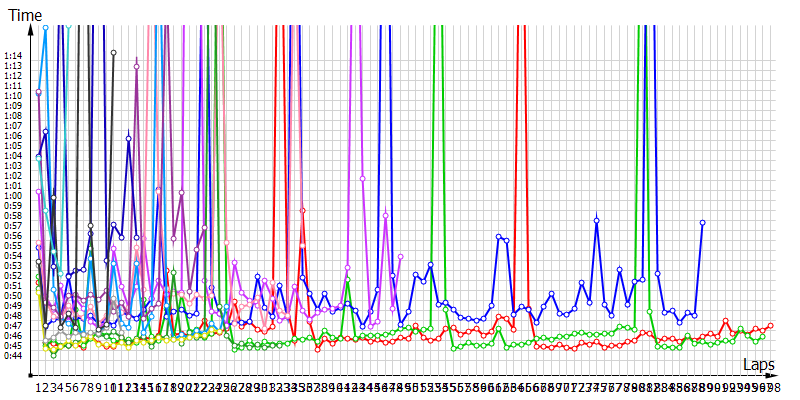Image resolution: width=800 pixels, height=400 pixels.
Task: Click the last green data point near chart end
Action: click(x=762, y=336)
